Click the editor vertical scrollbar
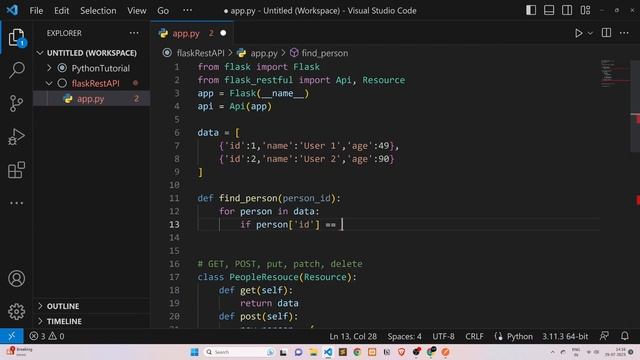This screenshot has height=360, width=640. (635, 106)
